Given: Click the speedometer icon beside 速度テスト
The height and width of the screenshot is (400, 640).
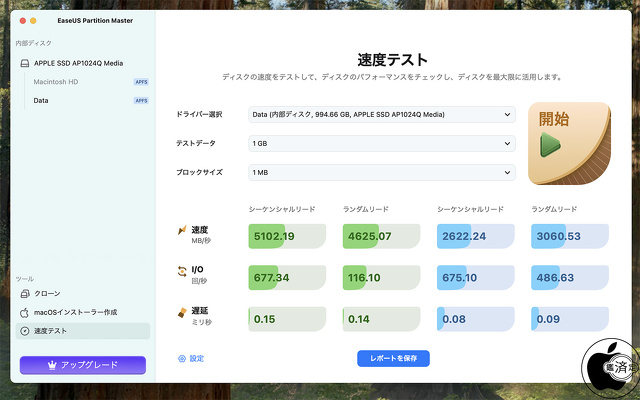Looking at the screenshot, I should coord(25,331).
